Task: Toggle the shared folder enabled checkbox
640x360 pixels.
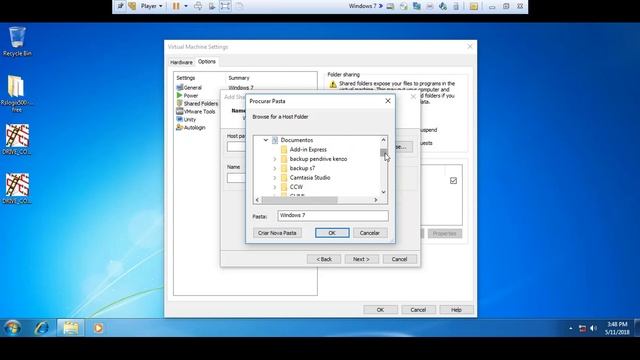Action: (453, 181)
